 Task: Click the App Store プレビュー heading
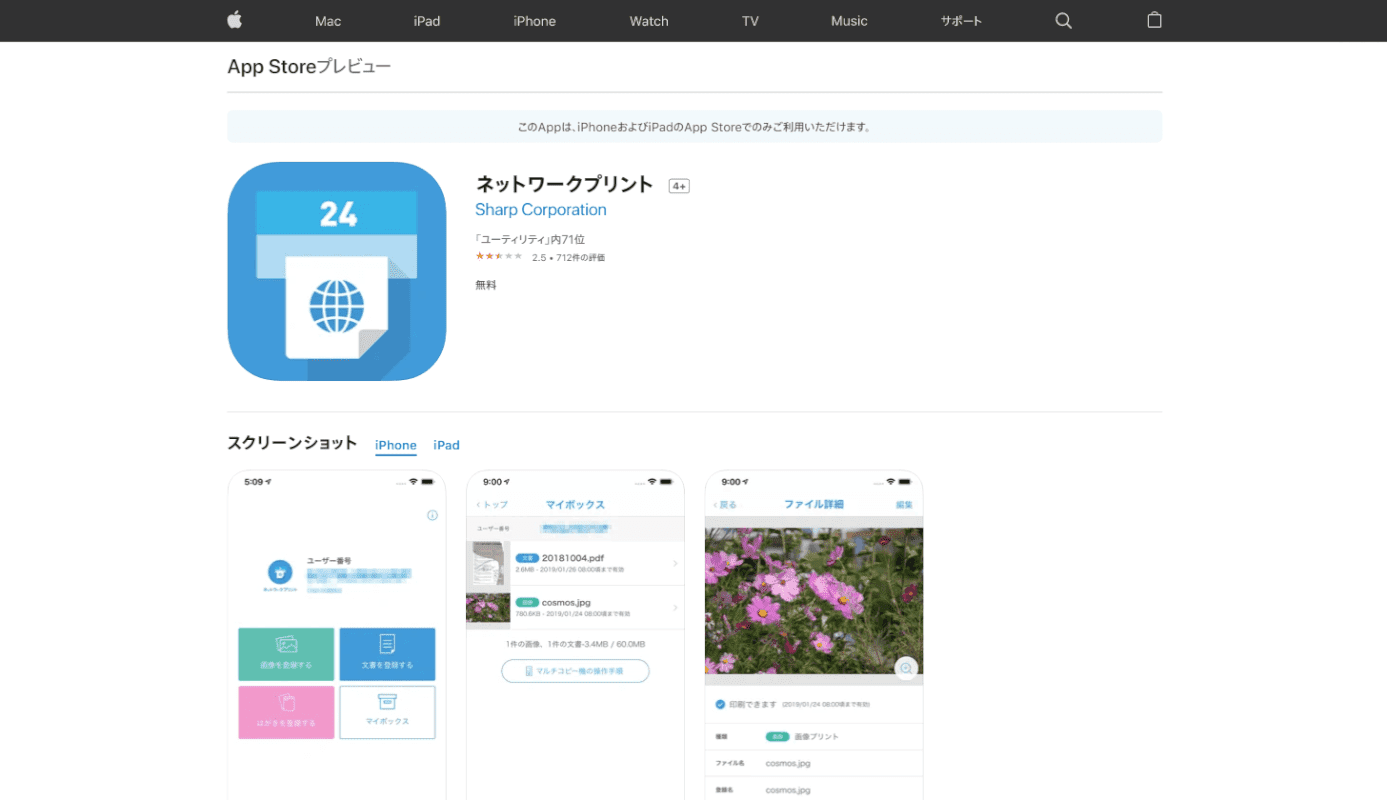[309, 67]
